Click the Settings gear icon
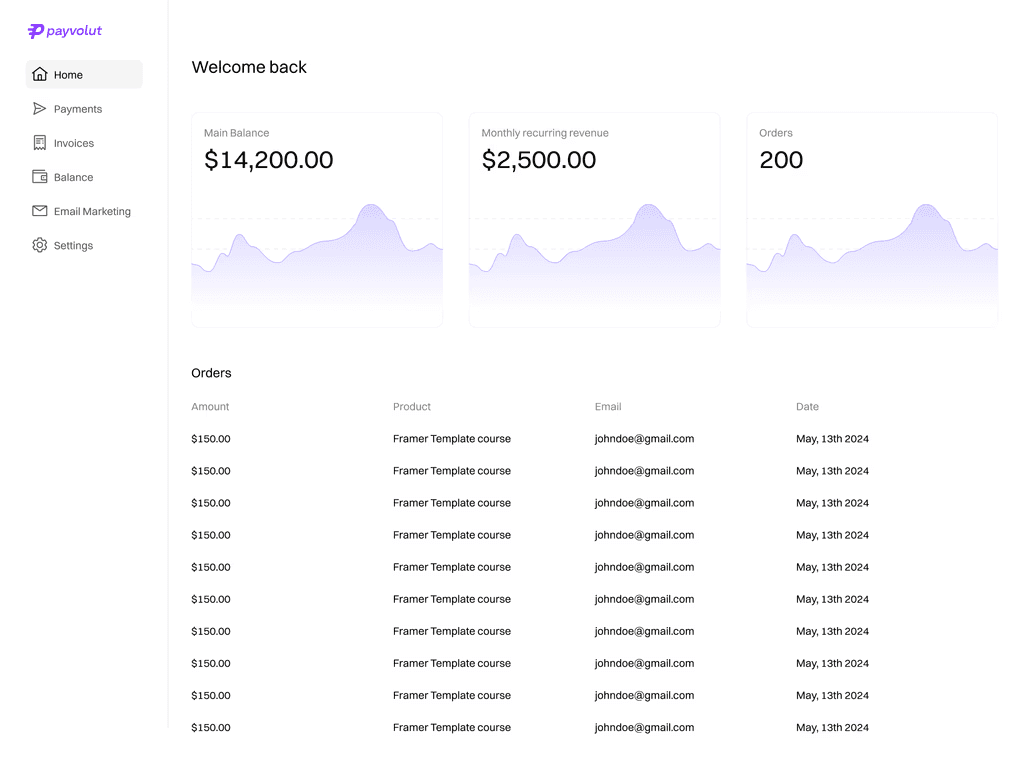The height and width of the screenshot is (763, 1024). pos(40,245)
